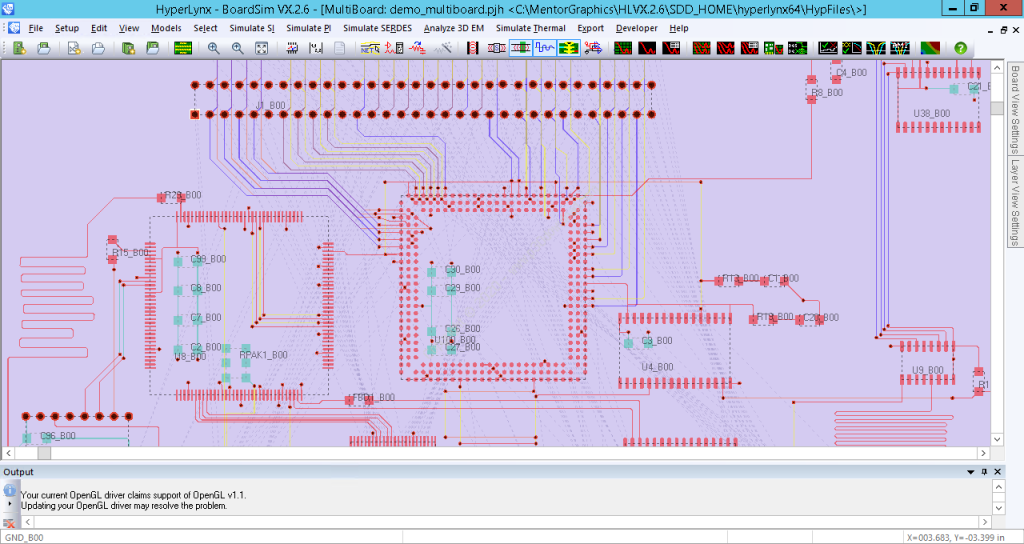The height and width of the screenshot is (544, 1024).
Task: Click the Output panel scroll down arrow
Action: pyautogui.click(x=997, y=507)
